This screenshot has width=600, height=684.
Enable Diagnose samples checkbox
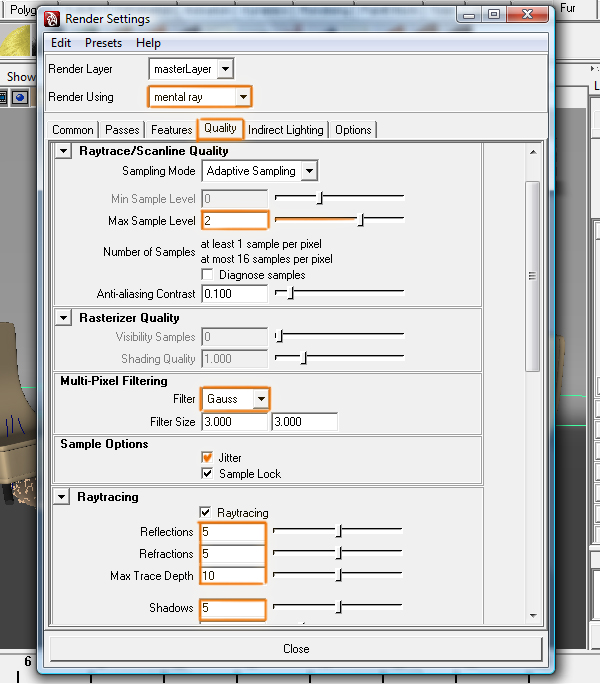(x=207, y=274)
